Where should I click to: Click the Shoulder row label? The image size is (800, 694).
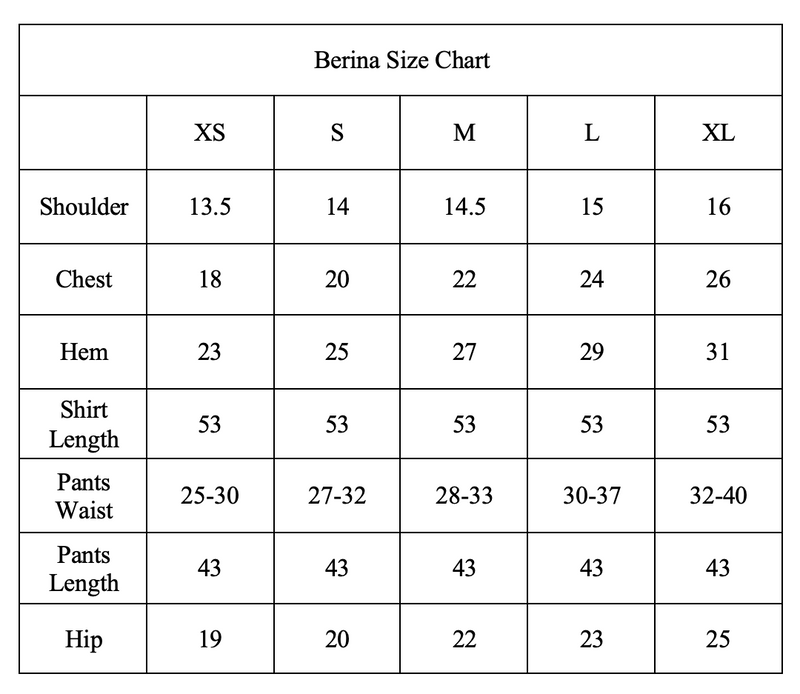(84, 207)
